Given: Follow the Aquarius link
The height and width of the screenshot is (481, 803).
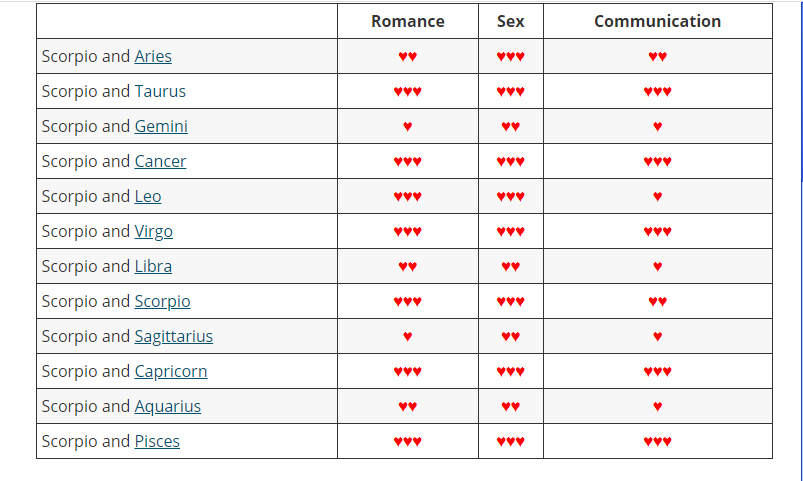Looking at the screenshot, I should click(x=168, y=406).
